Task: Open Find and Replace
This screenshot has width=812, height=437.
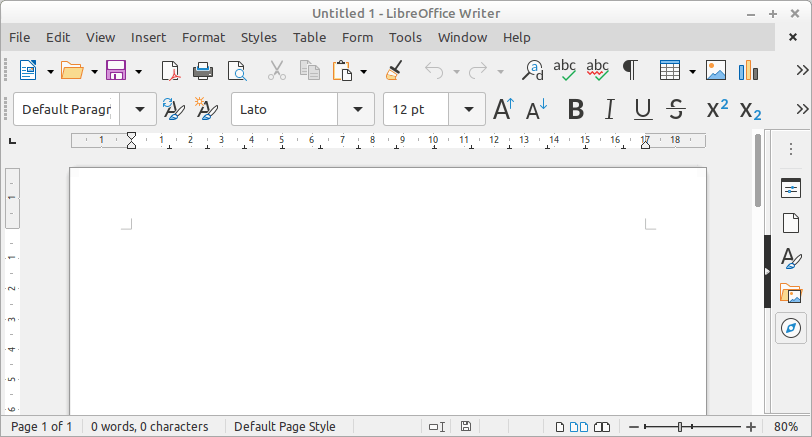Action: (x=532, y=70)
